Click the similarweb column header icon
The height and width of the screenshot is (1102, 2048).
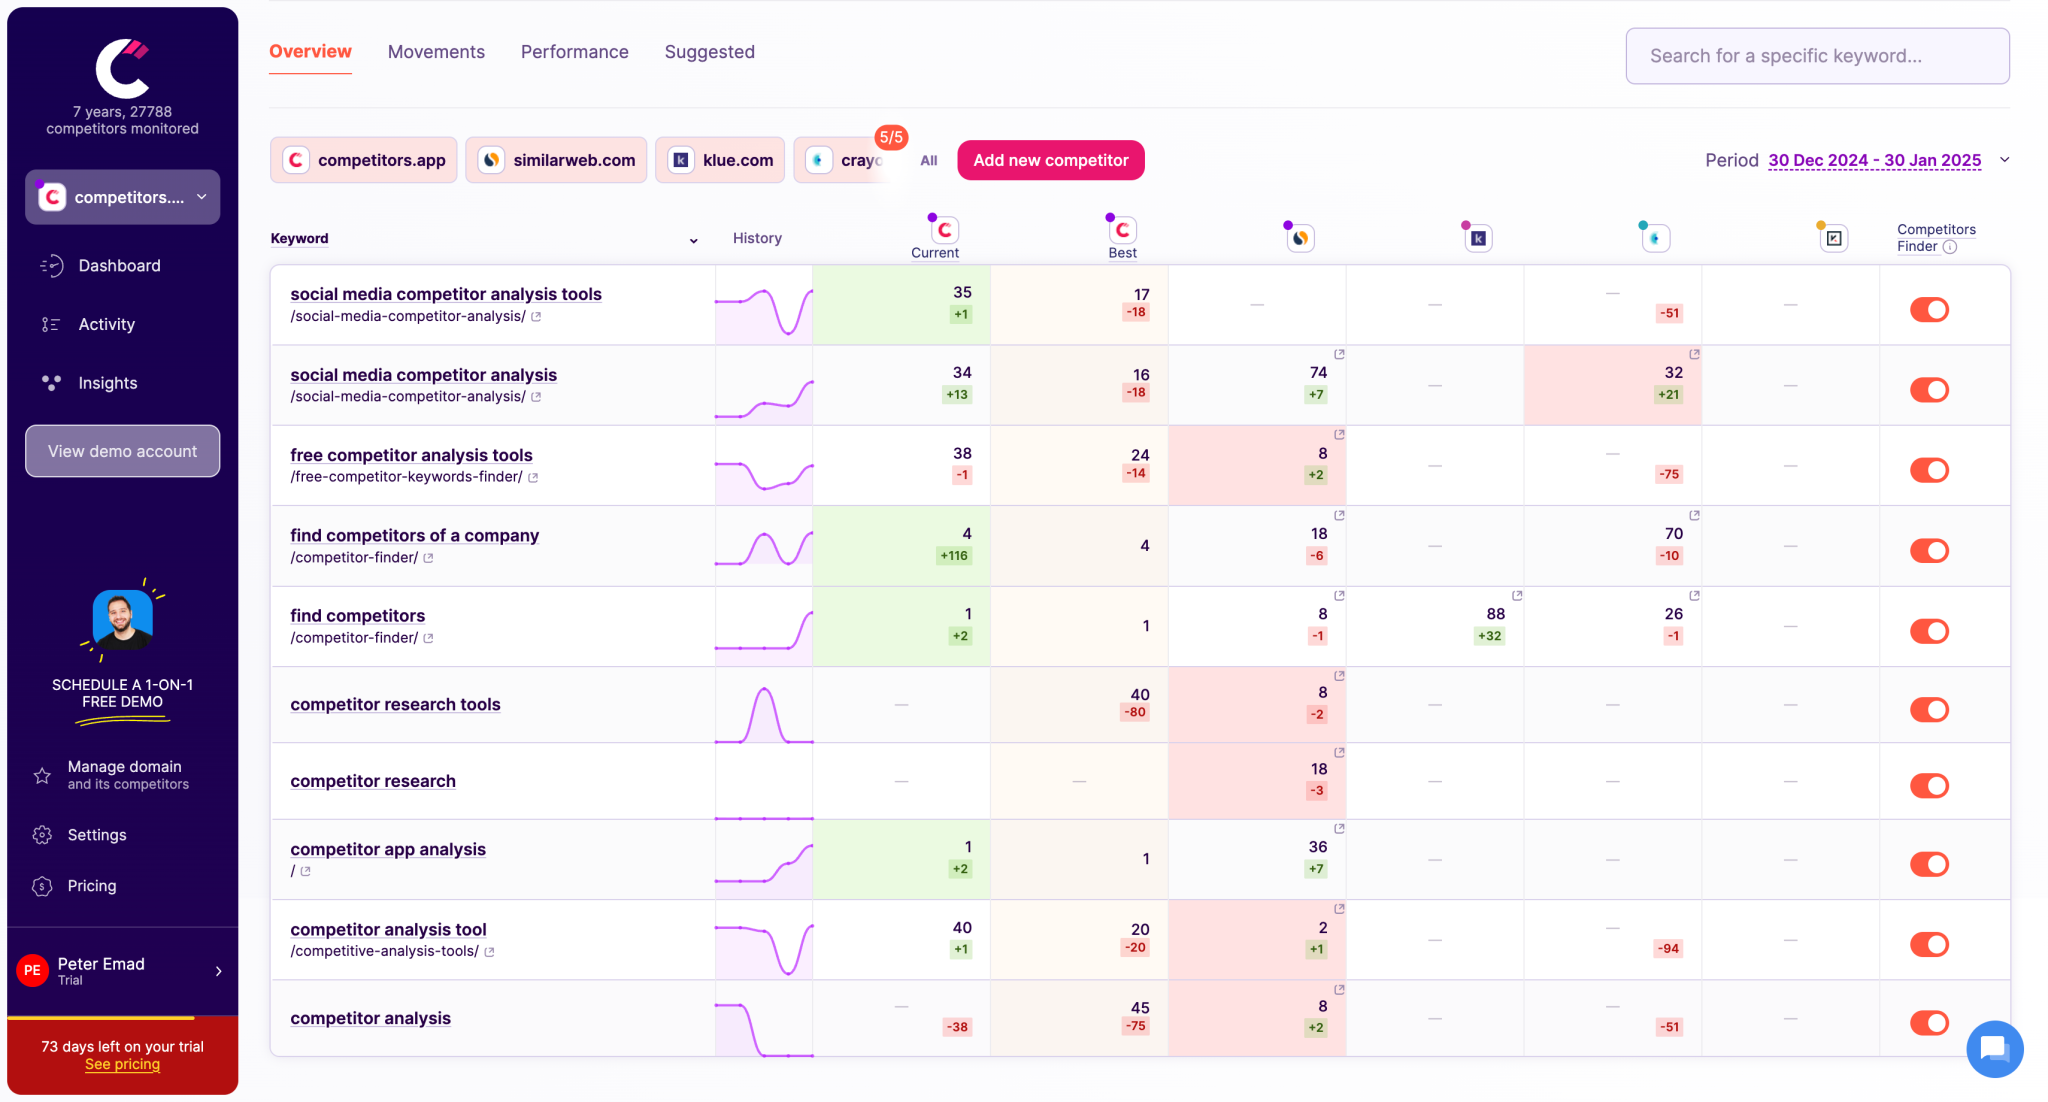[x=1300, y=238]
